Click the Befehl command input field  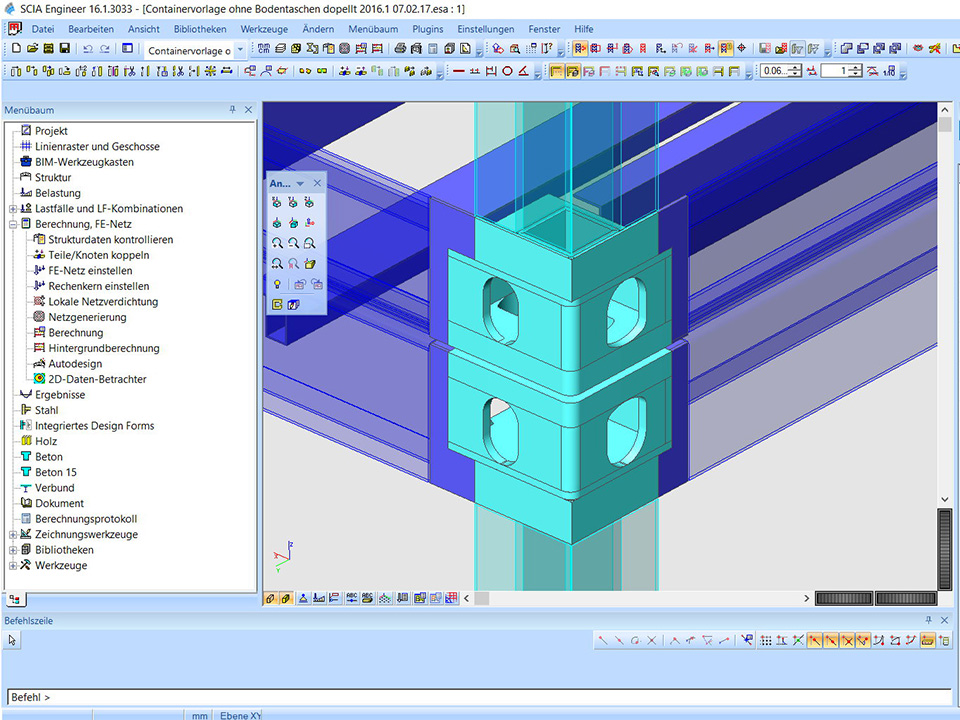(480, 697)
